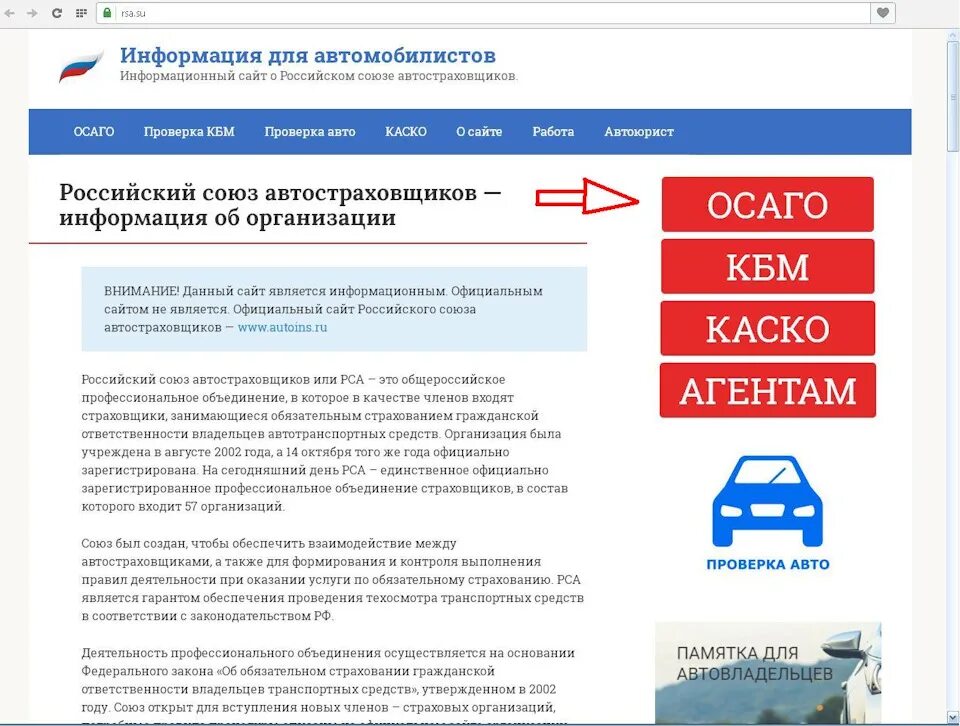
Task: Open the О сайте menu item
Action: click(x=479, y=132)
